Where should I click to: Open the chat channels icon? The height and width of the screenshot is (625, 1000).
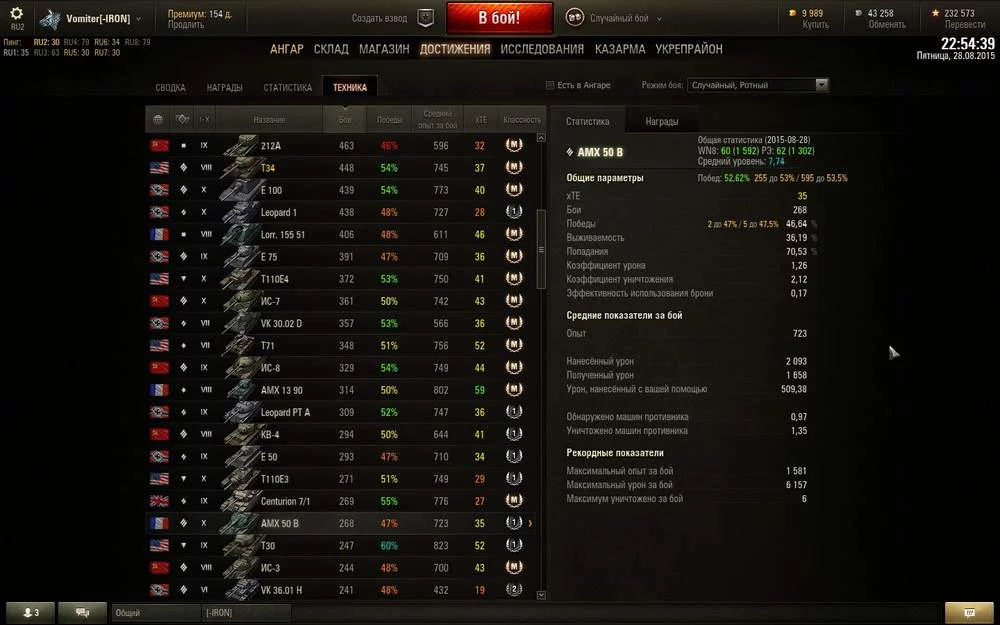pyautogui.click(x=82, y=613)
